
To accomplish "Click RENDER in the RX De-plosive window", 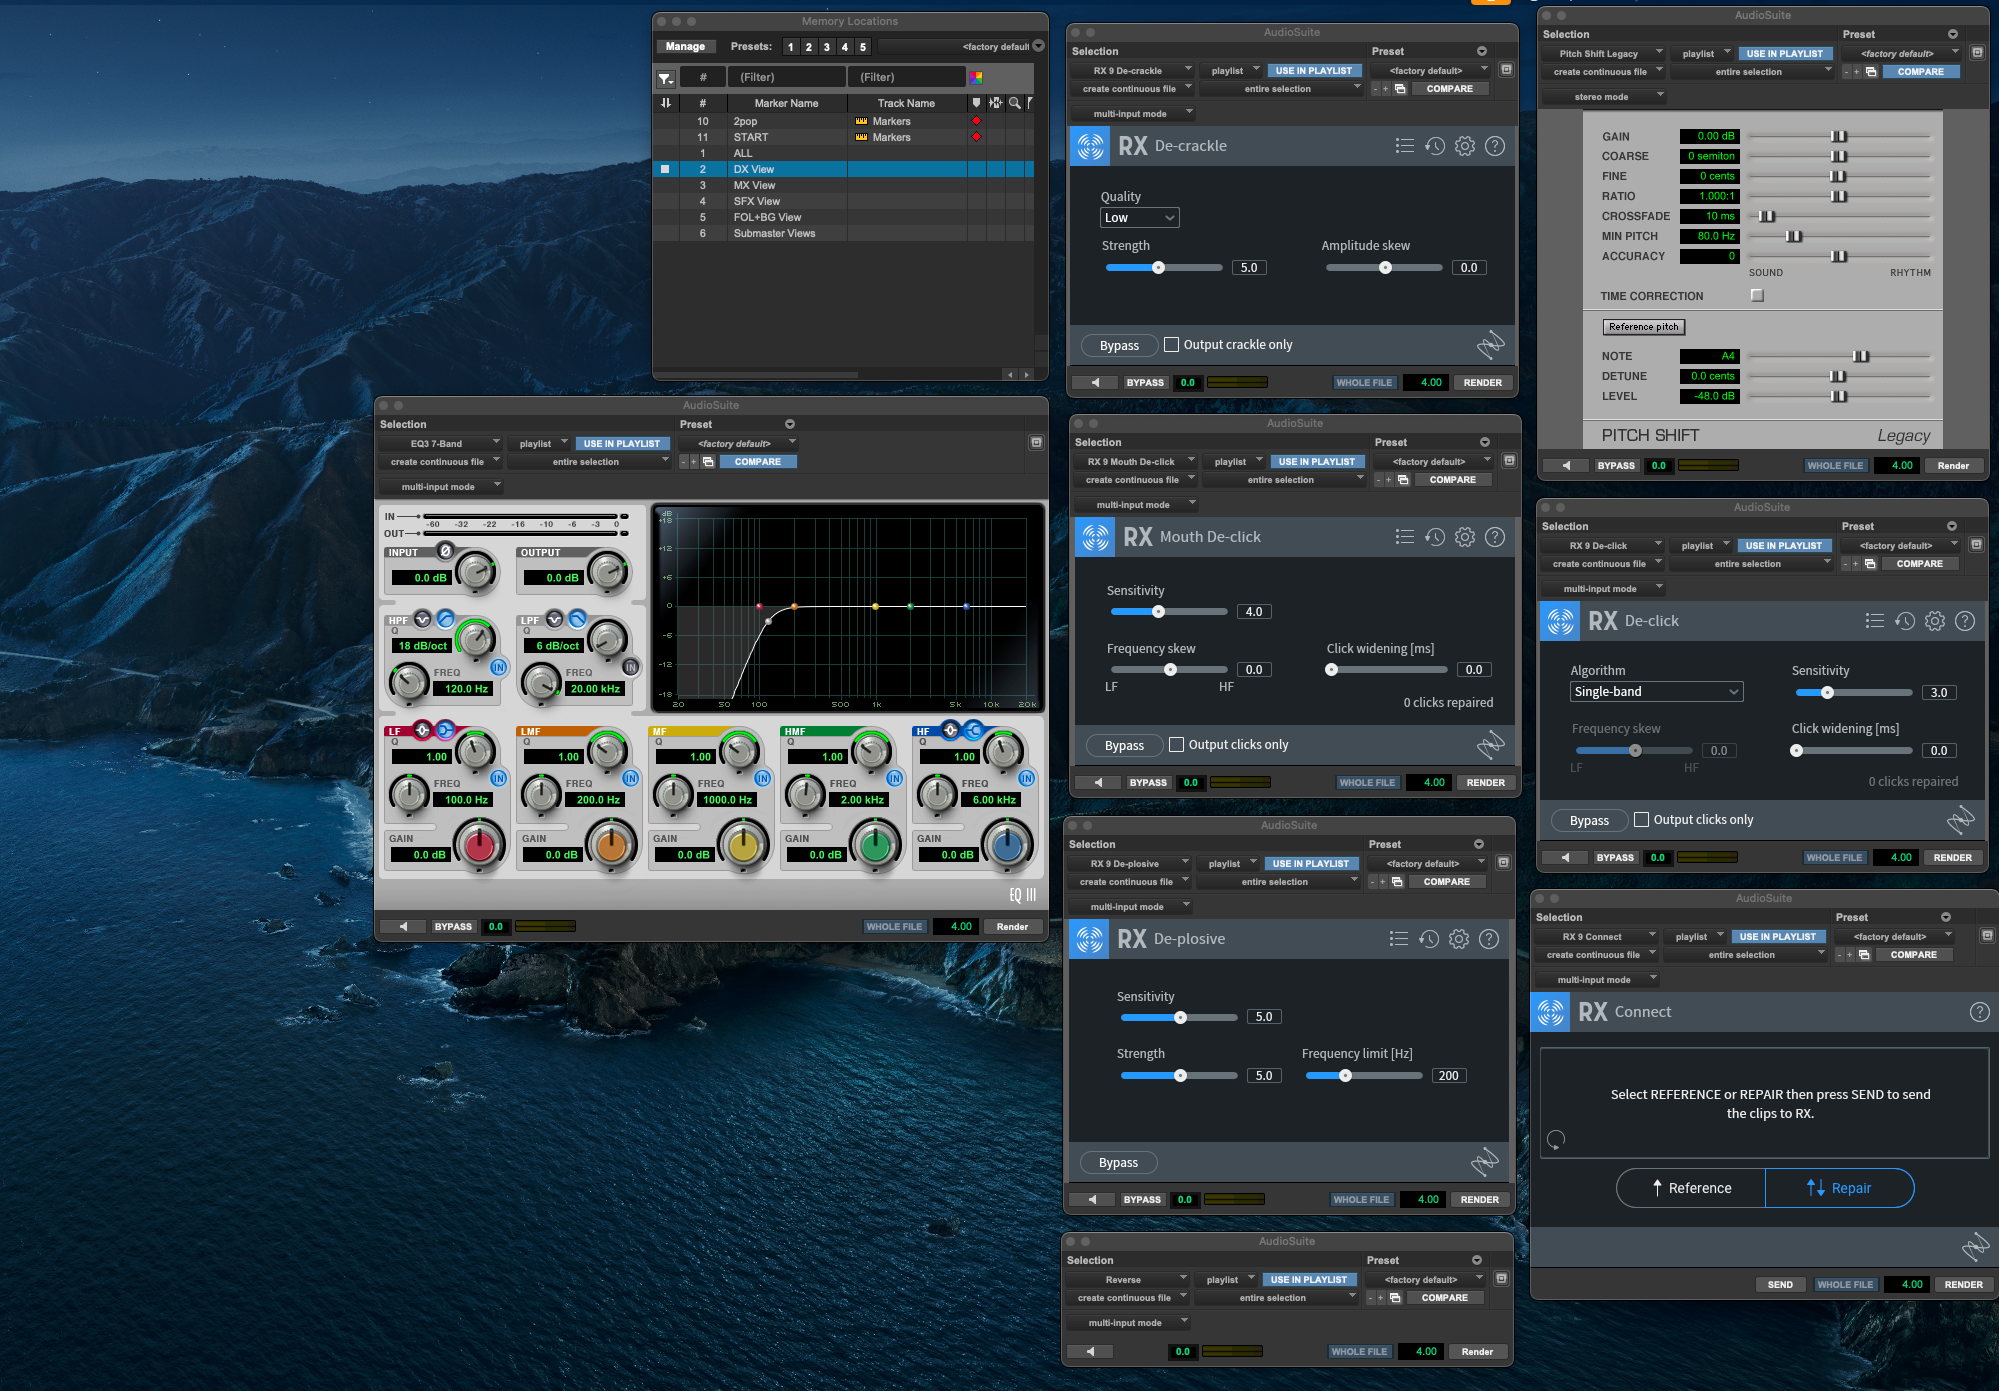I will [1479, 1200].
